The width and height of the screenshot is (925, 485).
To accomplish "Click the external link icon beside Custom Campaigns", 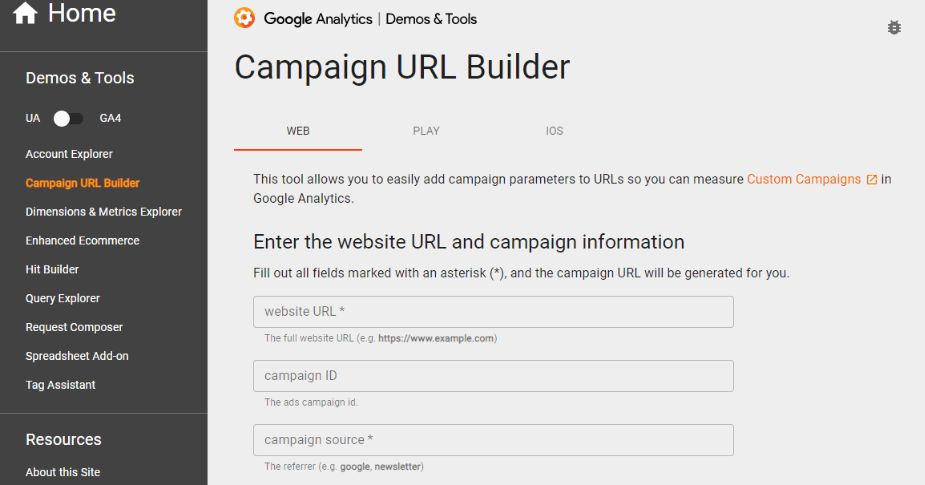I will click(x=872, y=180).
